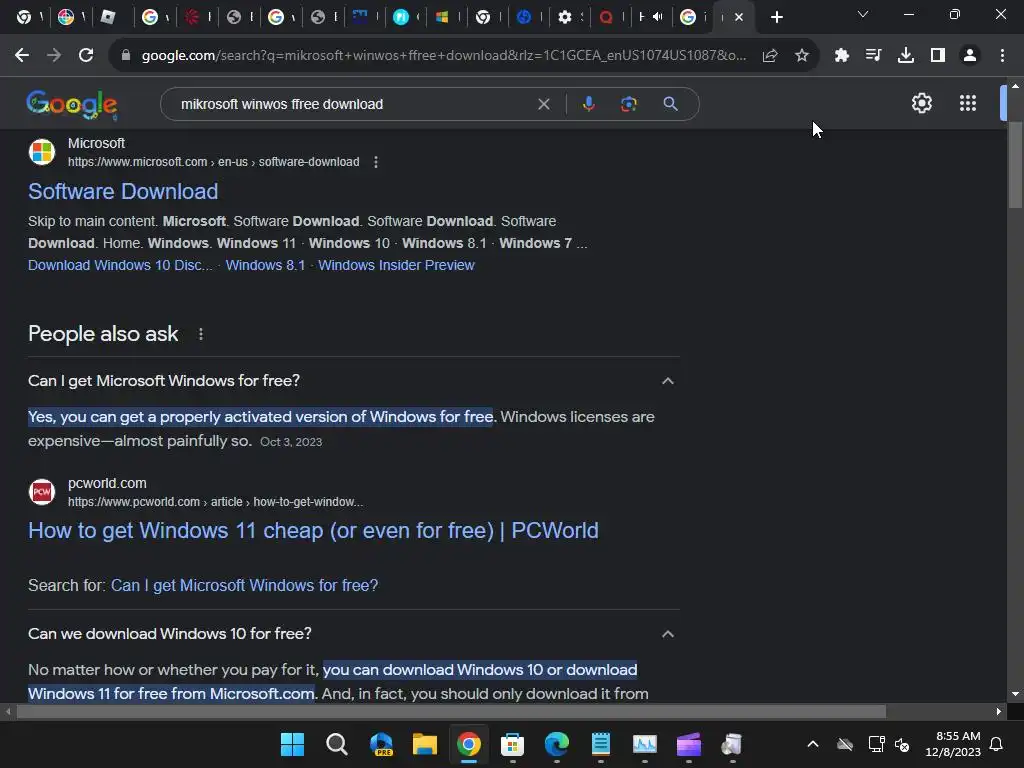The height and width of the screenshot is (768, 1024).
Task: Switch to the settings gear tab
Action: (x=565, y=17)
